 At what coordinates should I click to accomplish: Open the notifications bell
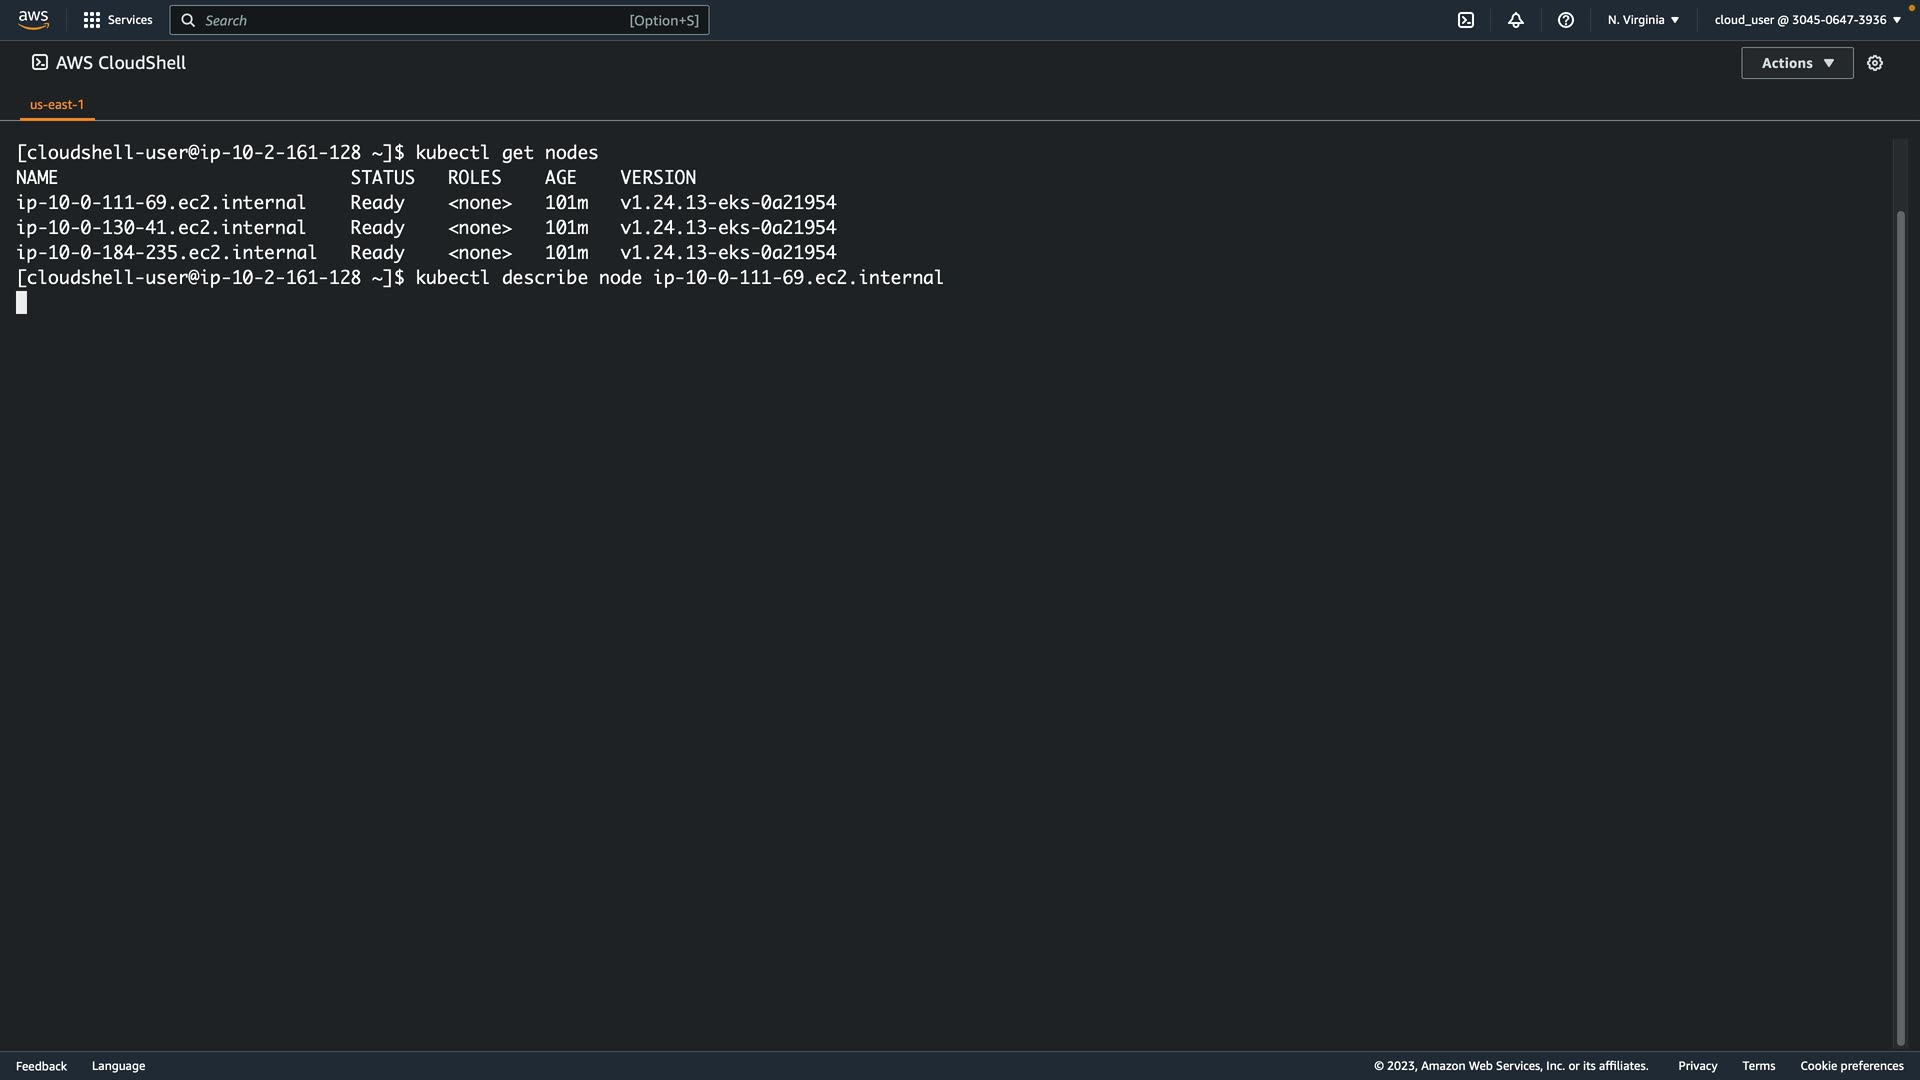(1516, 20)
